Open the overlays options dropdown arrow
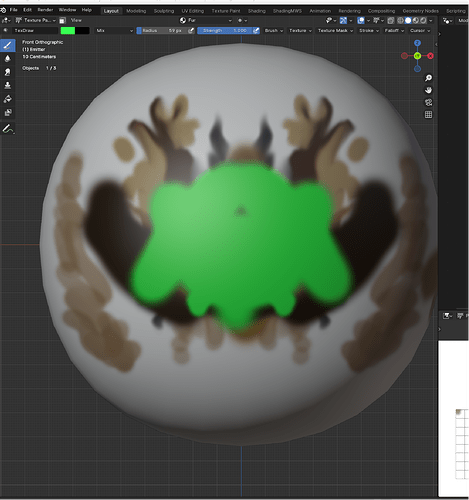Image resolution: width=469 pixels, height=500 pixels. (368, 21)
